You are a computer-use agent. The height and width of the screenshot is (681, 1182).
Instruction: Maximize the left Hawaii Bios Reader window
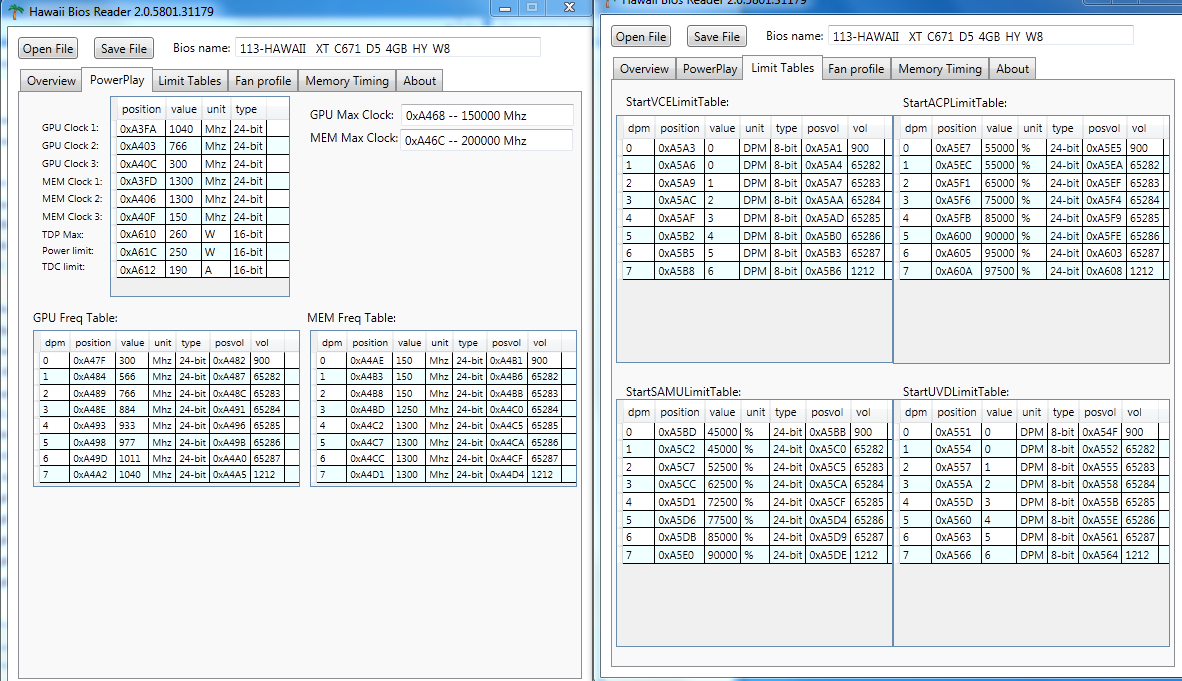[532, 8]
